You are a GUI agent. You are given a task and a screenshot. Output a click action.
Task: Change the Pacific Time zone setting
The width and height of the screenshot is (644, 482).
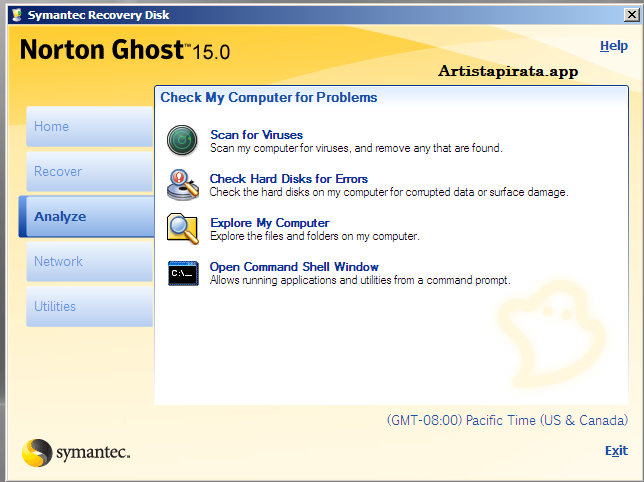507,420
